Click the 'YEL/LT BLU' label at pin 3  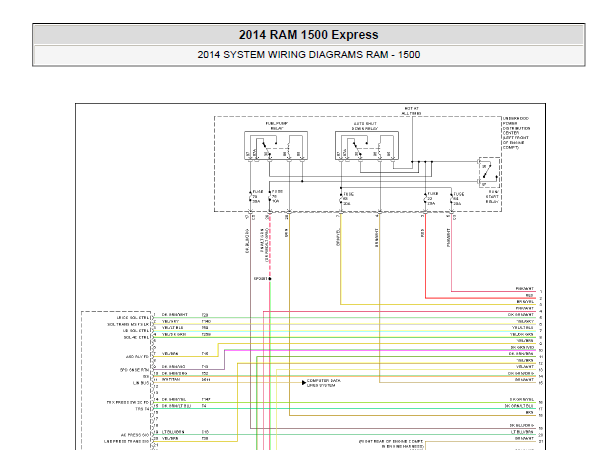172,328
